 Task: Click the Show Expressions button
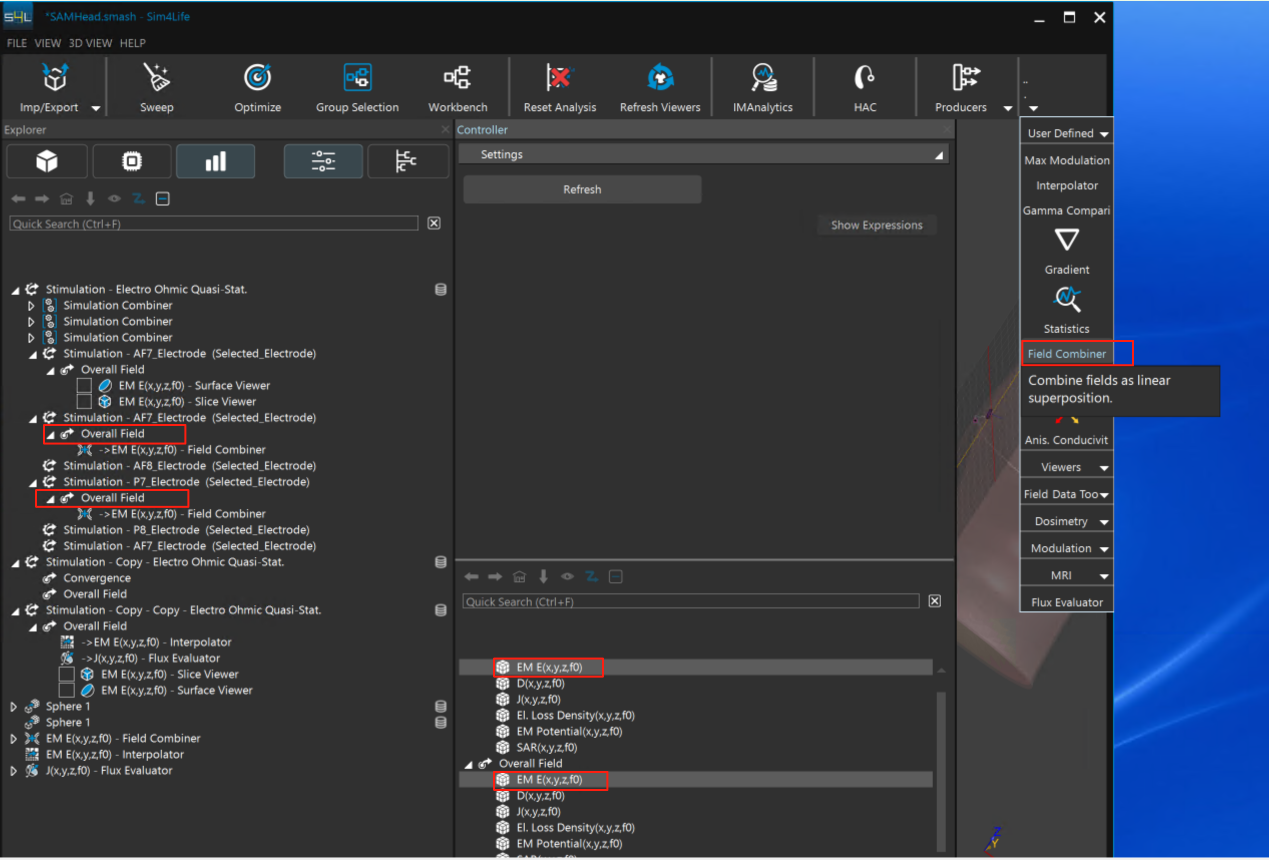click(x=876, y=225)
